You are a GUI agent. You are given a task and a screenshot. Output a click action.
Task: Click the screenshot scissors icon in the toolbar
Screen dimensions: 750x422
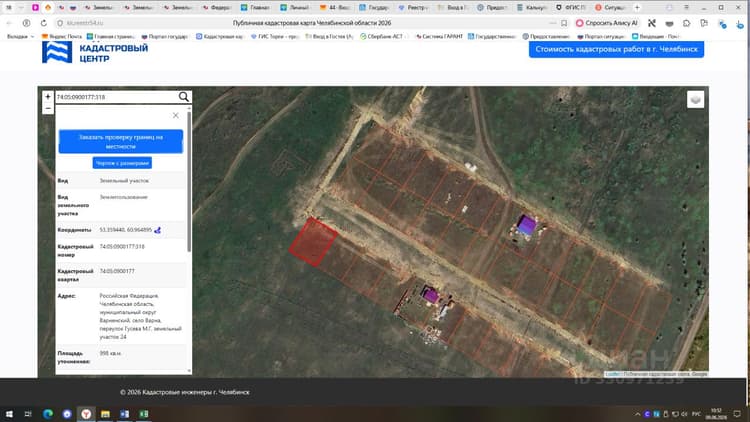(x=651, y=23)
